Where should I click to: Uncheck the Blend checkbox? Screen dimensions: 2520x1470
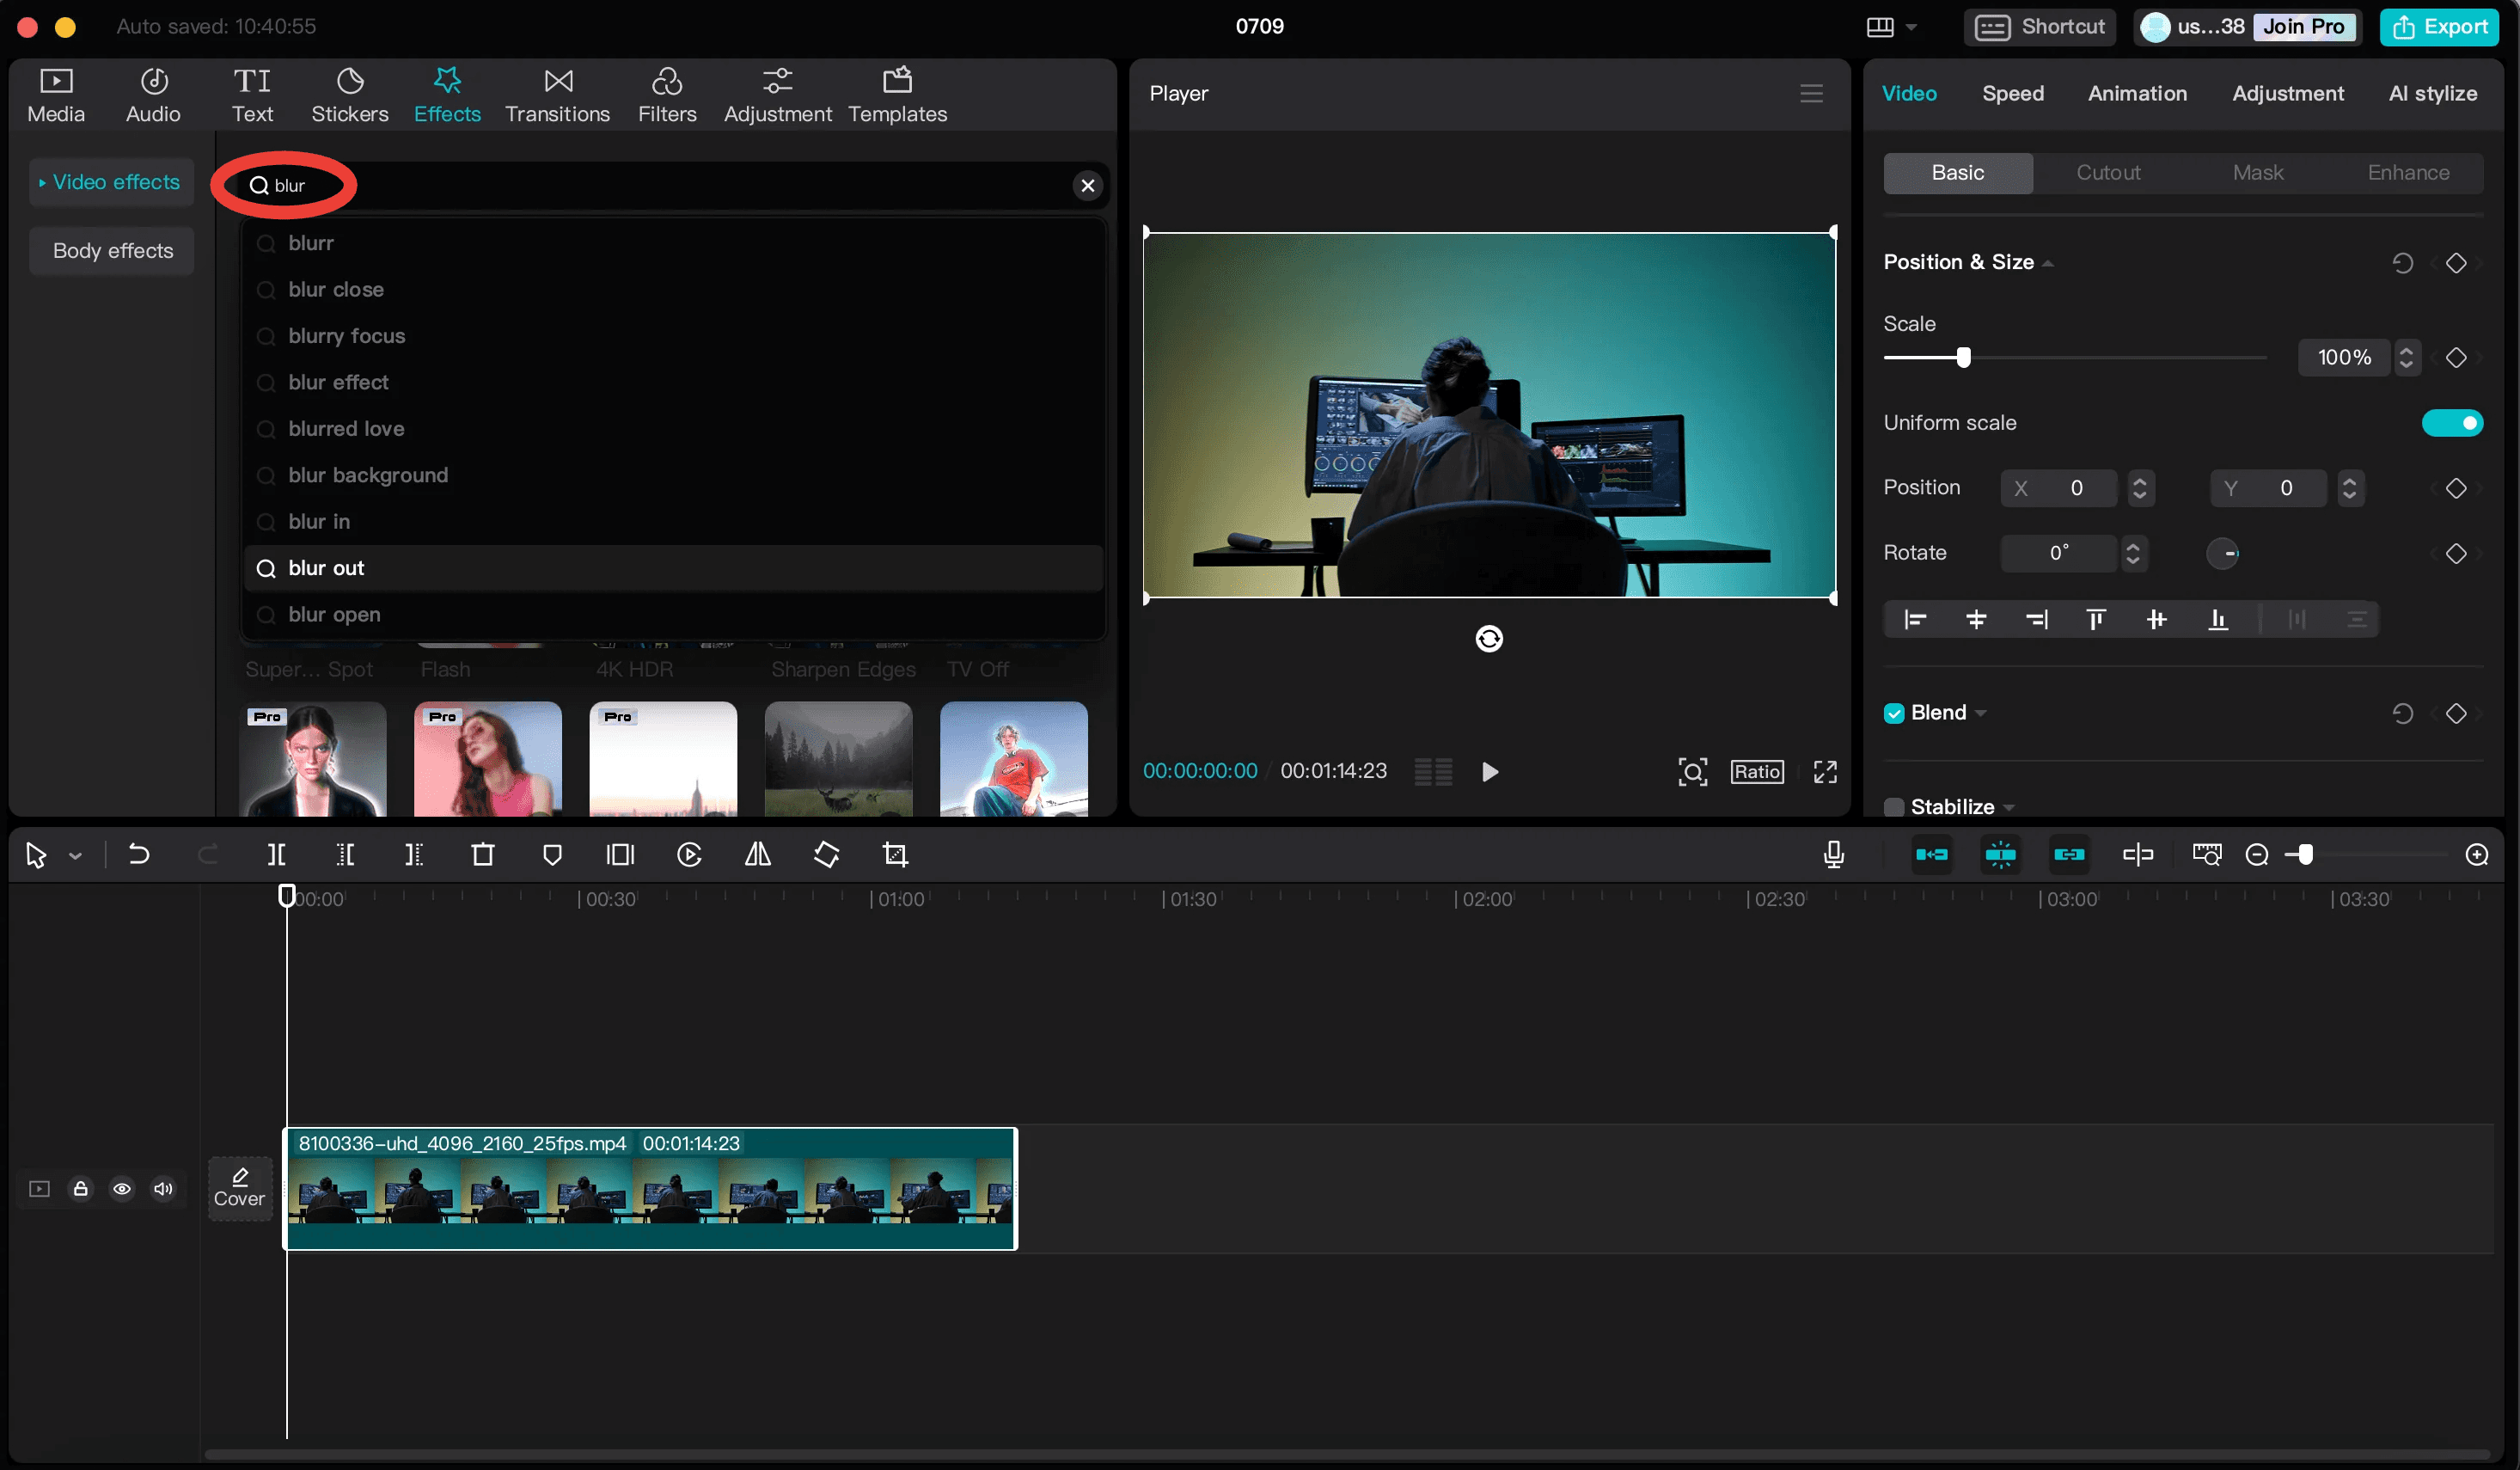coord(1893,713)
